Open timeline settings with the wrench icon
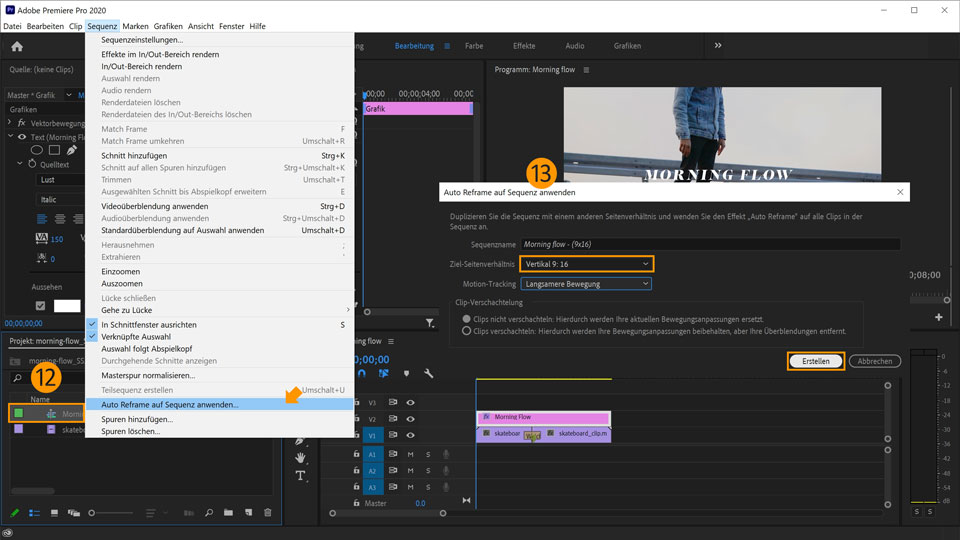Screen dimensions: 960x540 tap(428, 373)
